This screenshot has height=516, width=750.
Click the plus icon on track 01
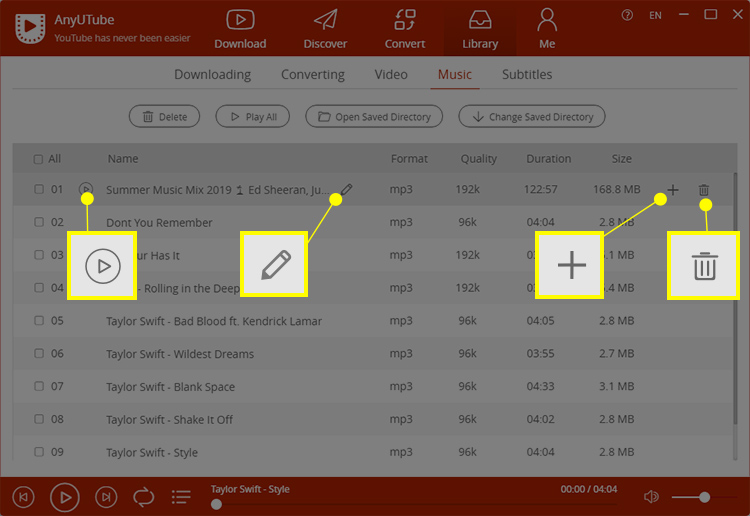coord(673,190)
